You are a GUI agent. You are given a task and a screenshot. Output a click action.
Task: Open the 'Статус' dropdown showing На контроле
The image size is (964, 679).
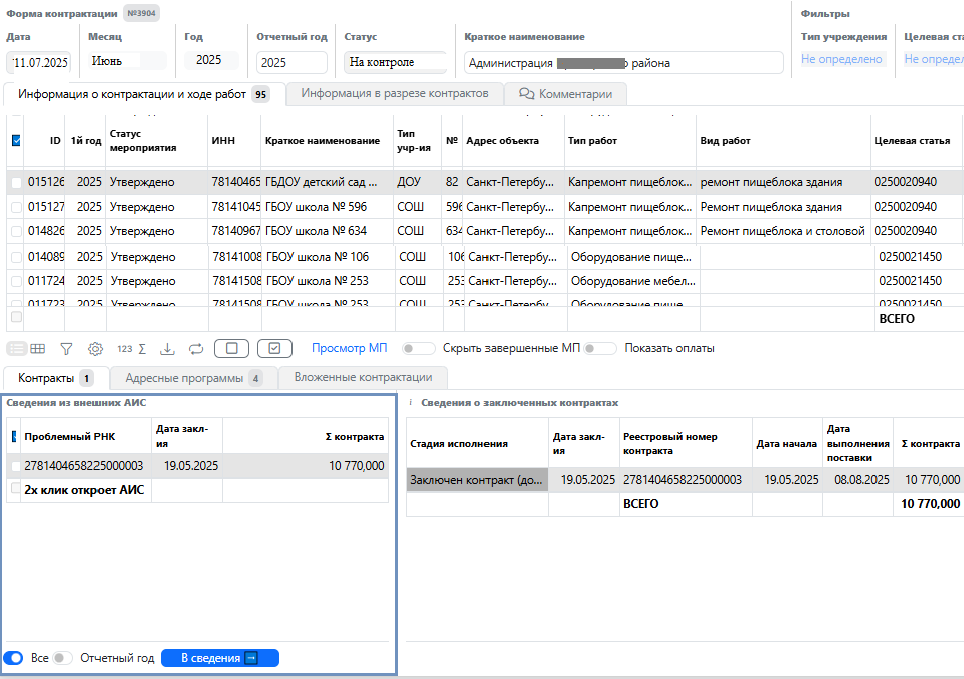(x=396, y=62)
